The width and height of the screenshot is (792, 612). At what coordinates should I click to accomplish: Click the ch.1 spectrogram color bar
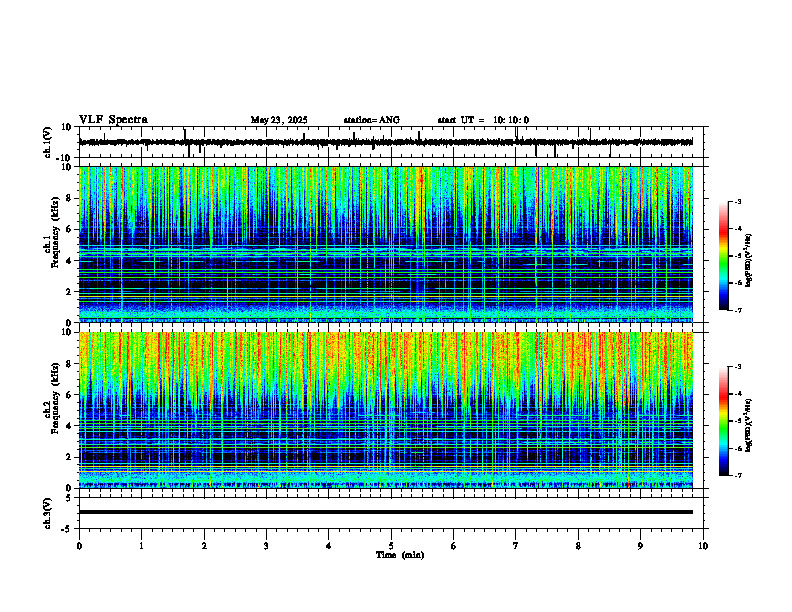[x=724, y=256]
